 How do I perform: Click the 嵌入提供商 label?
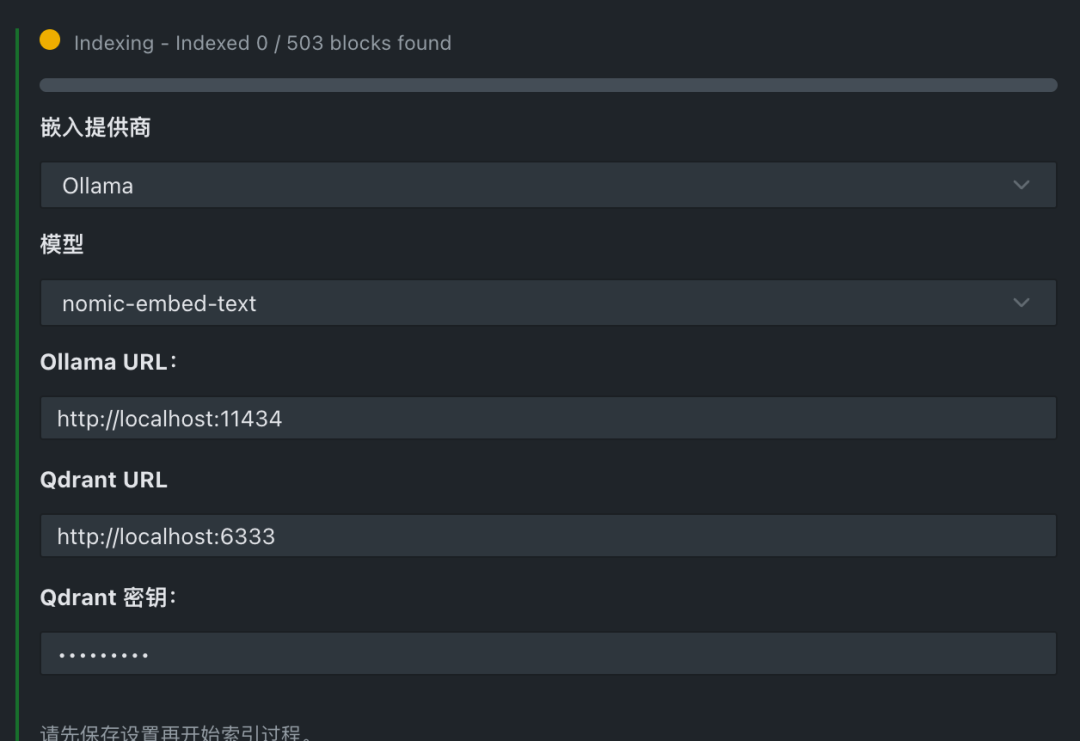coord(95,127)
